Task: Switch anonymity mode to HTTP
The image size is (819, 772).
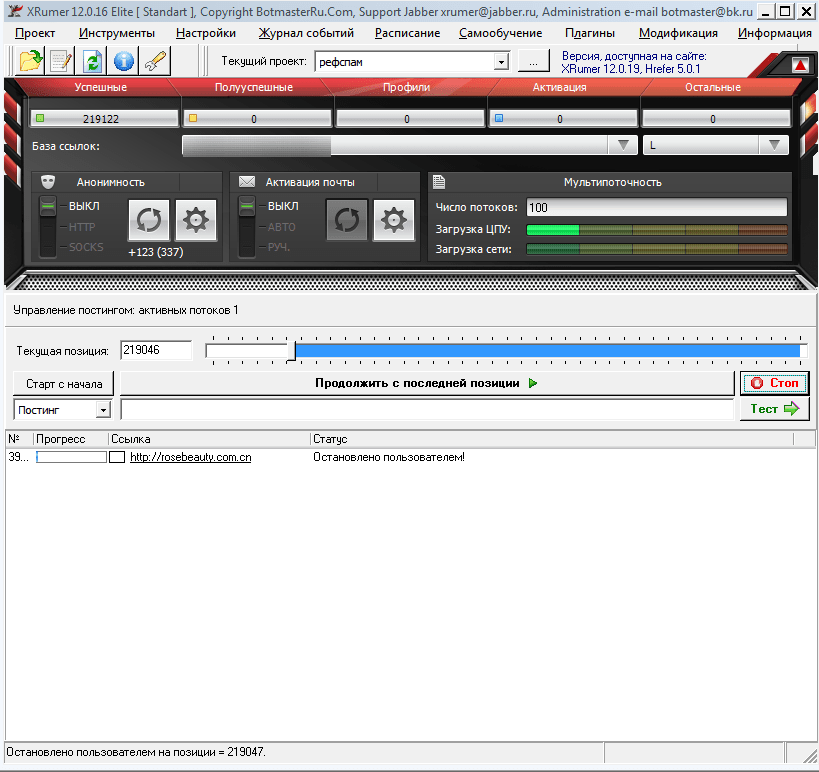Action: click(x=82, y=227)
